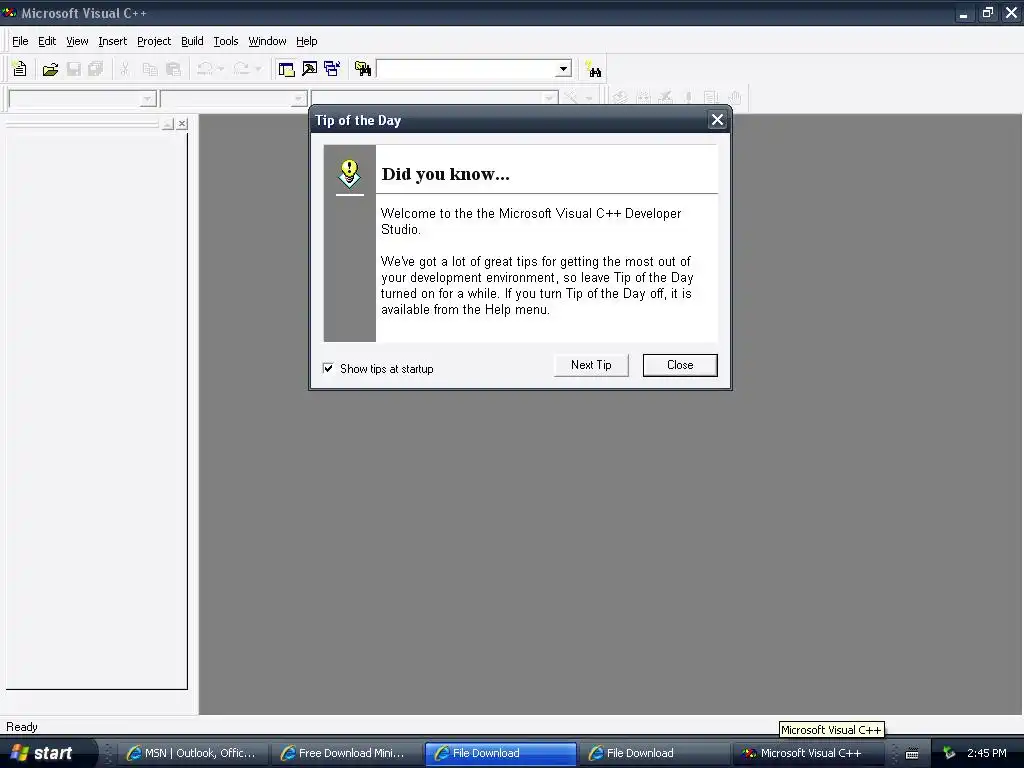
Task: Click the 2:45 PM clock
Action: coord(987,753)
